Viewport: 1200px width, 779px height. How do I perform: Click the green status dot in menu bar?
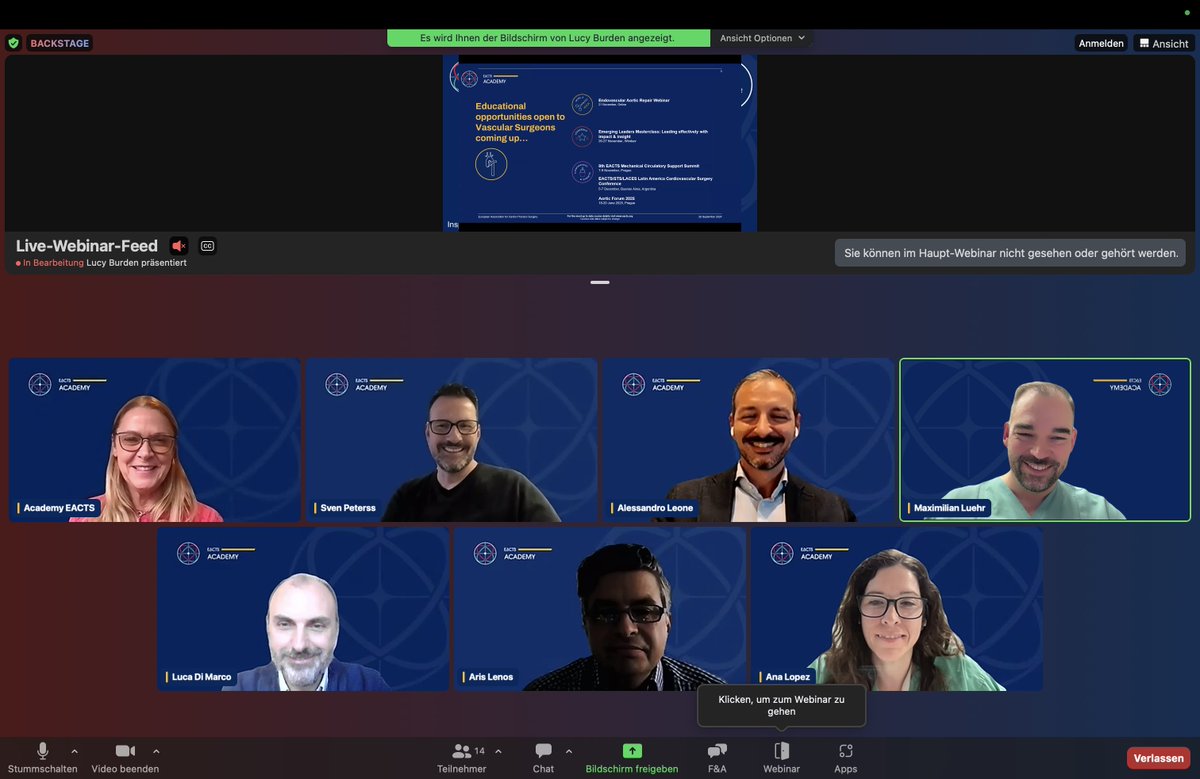1186,13
